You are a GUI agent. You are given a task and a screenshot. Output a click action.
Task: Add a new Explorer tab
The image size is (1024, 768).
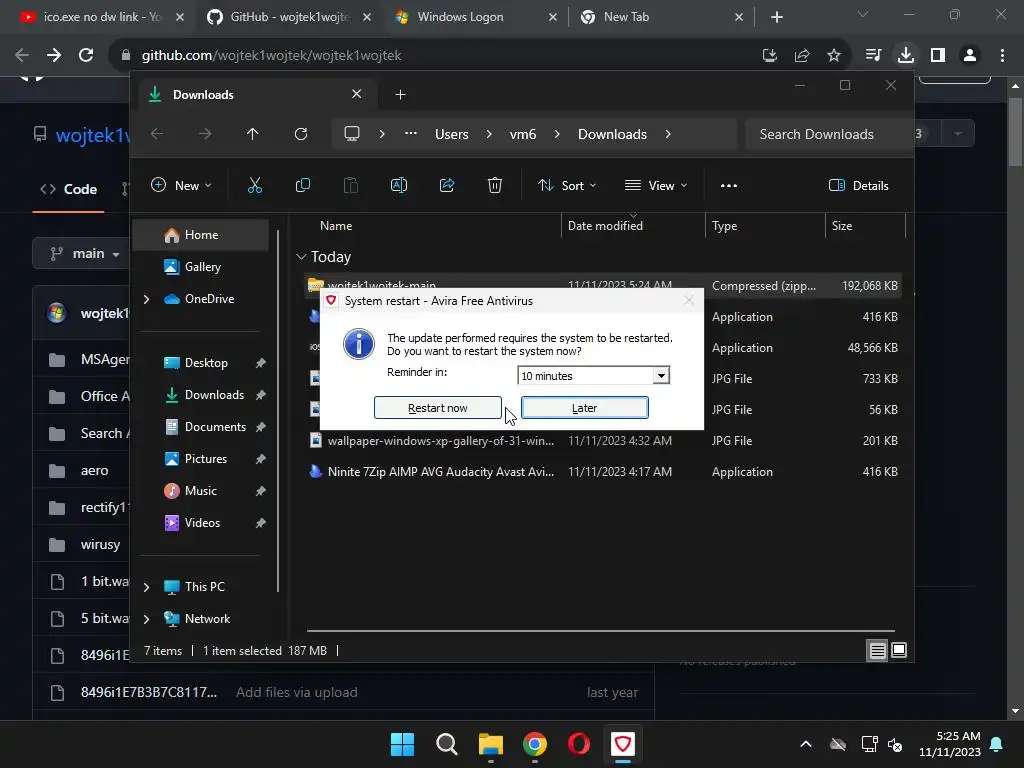[x=400, y=95]
